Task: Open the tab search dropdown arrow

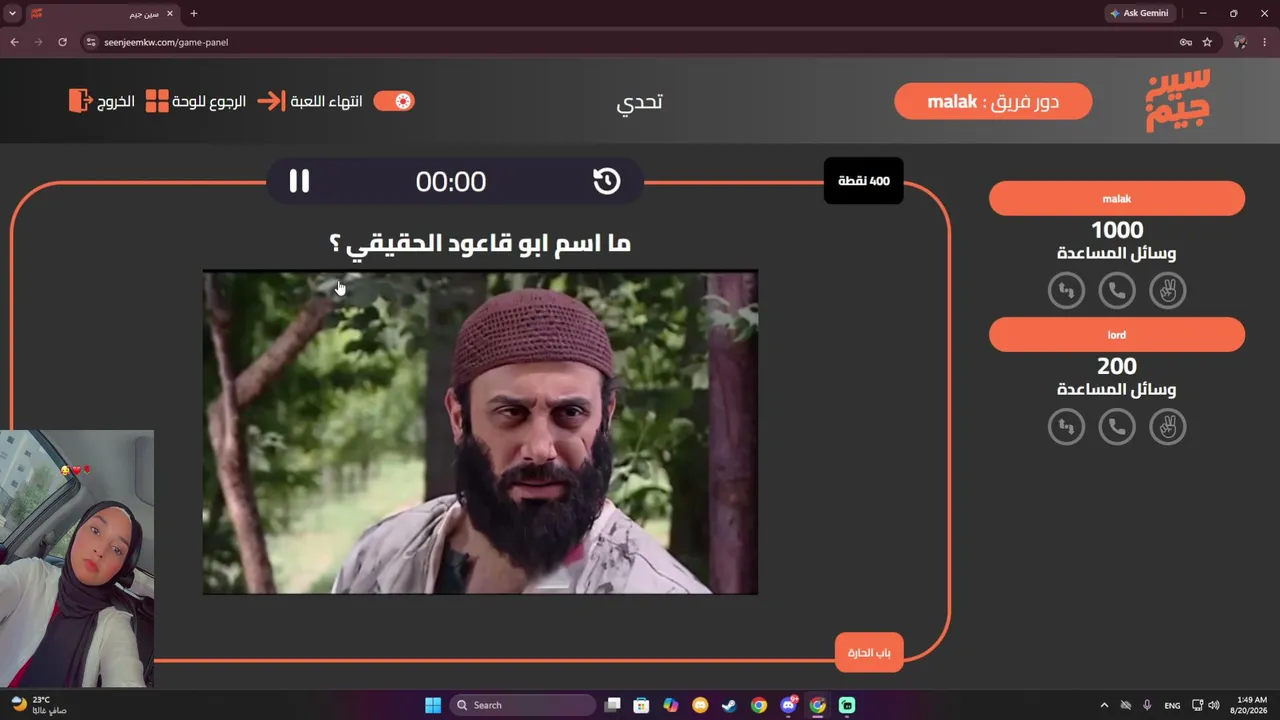Action: click(12, 13)
